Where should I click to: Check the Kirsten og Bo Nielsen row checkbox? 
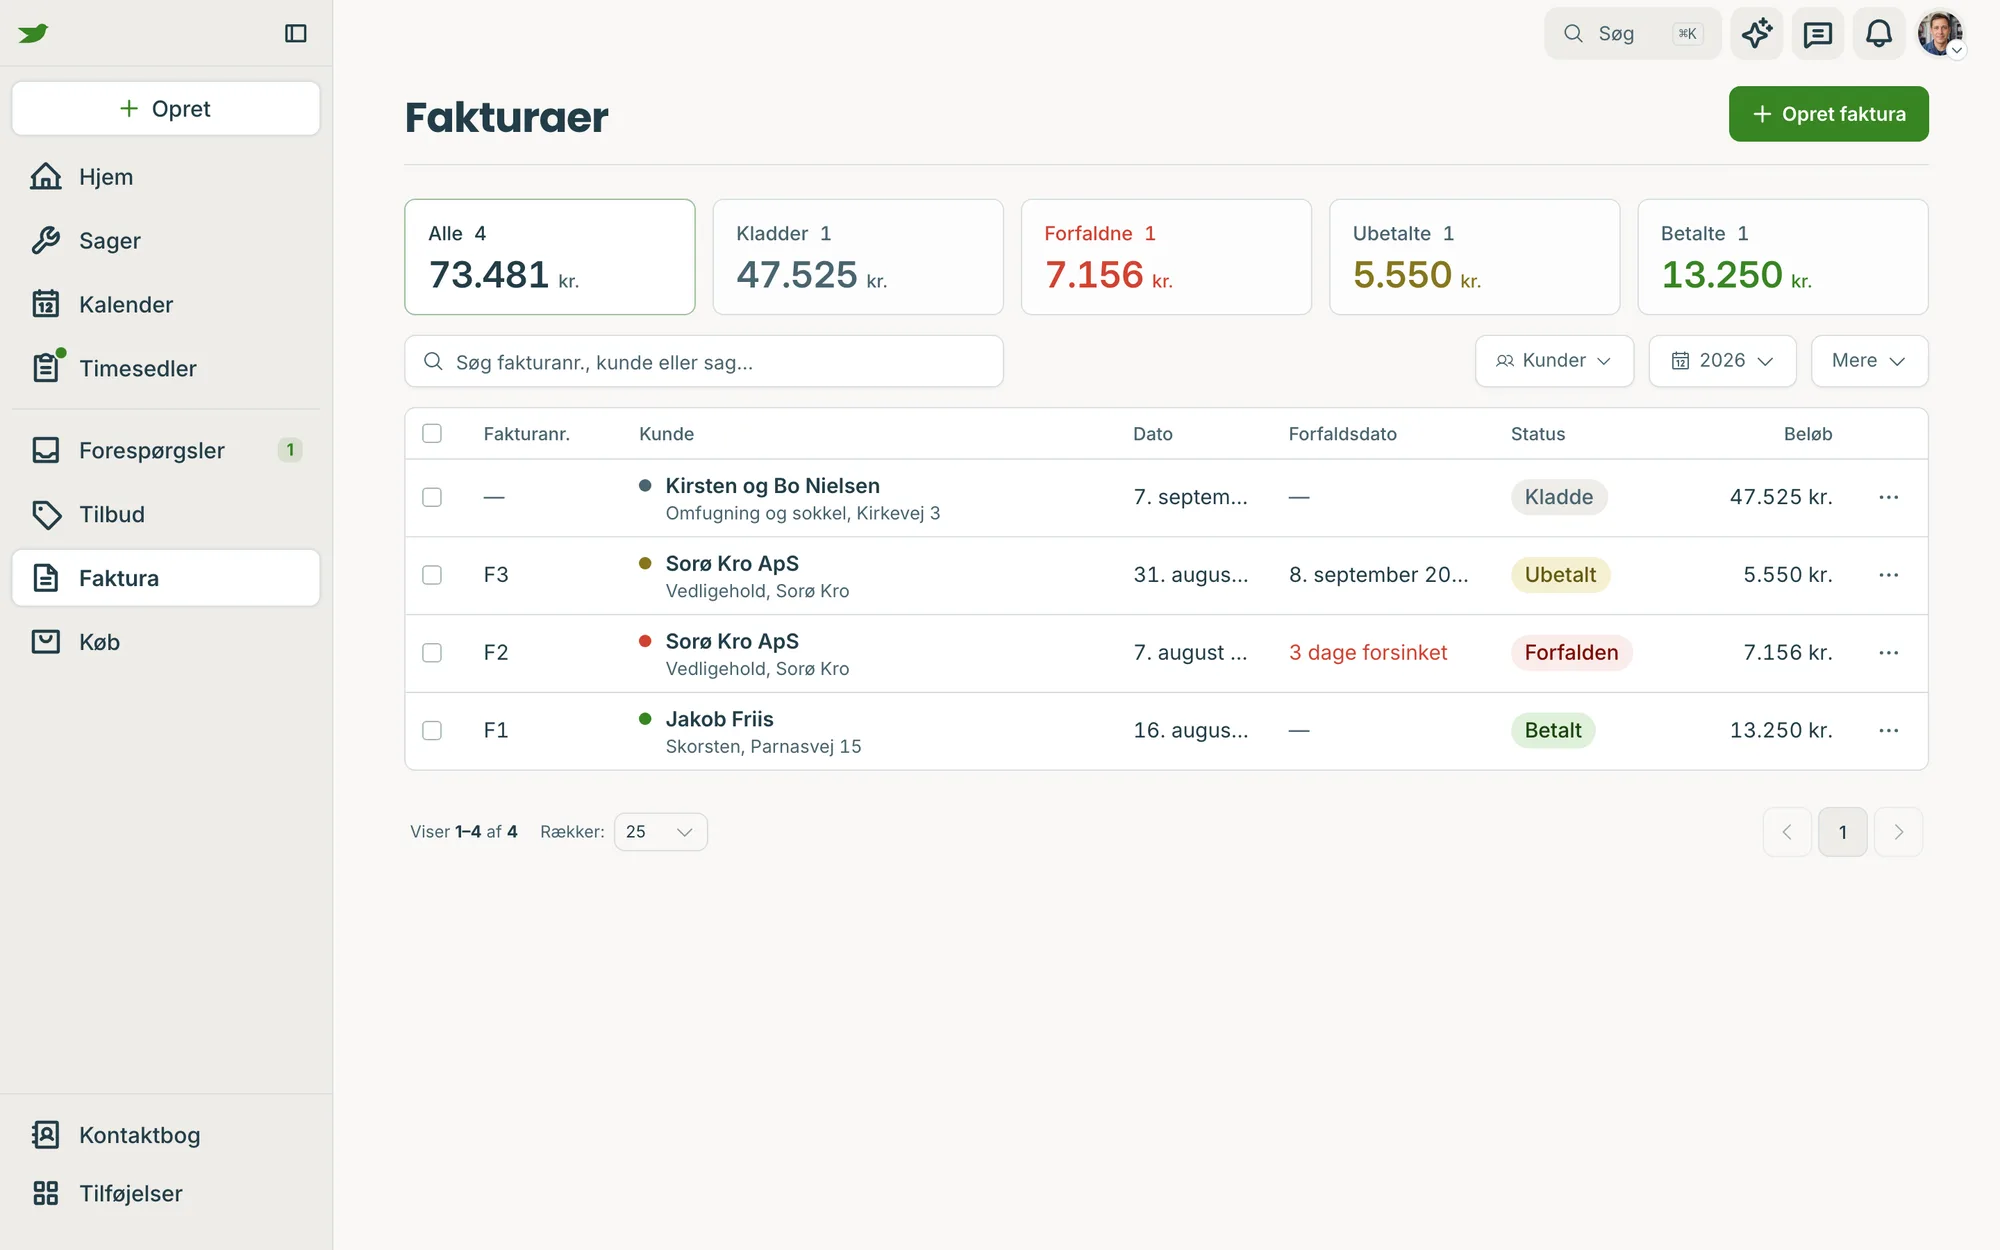click(x=432, y=498)
